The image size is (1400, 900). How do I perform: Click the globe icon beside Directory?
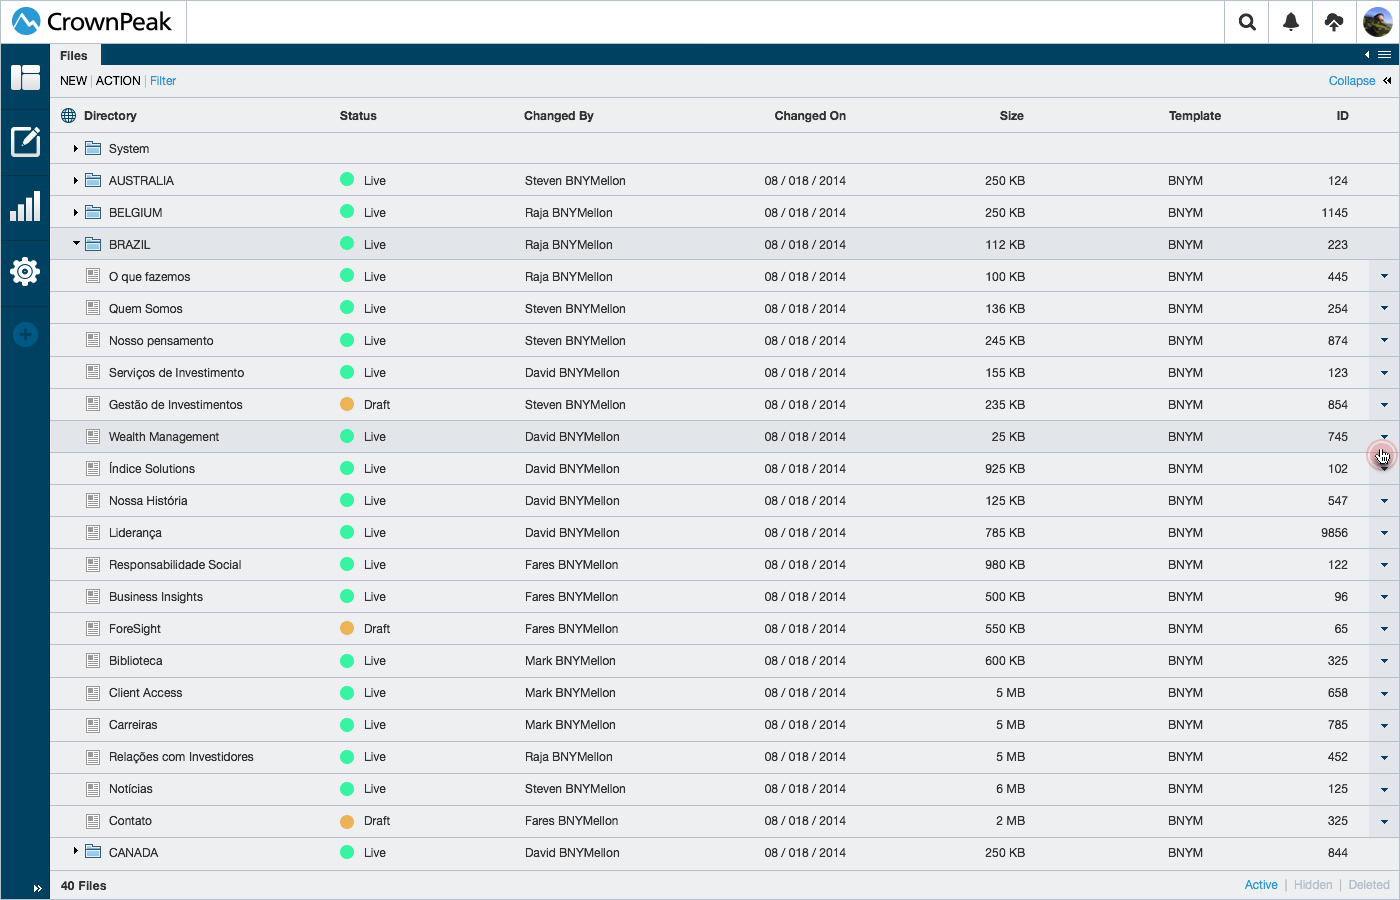(69, 116)
